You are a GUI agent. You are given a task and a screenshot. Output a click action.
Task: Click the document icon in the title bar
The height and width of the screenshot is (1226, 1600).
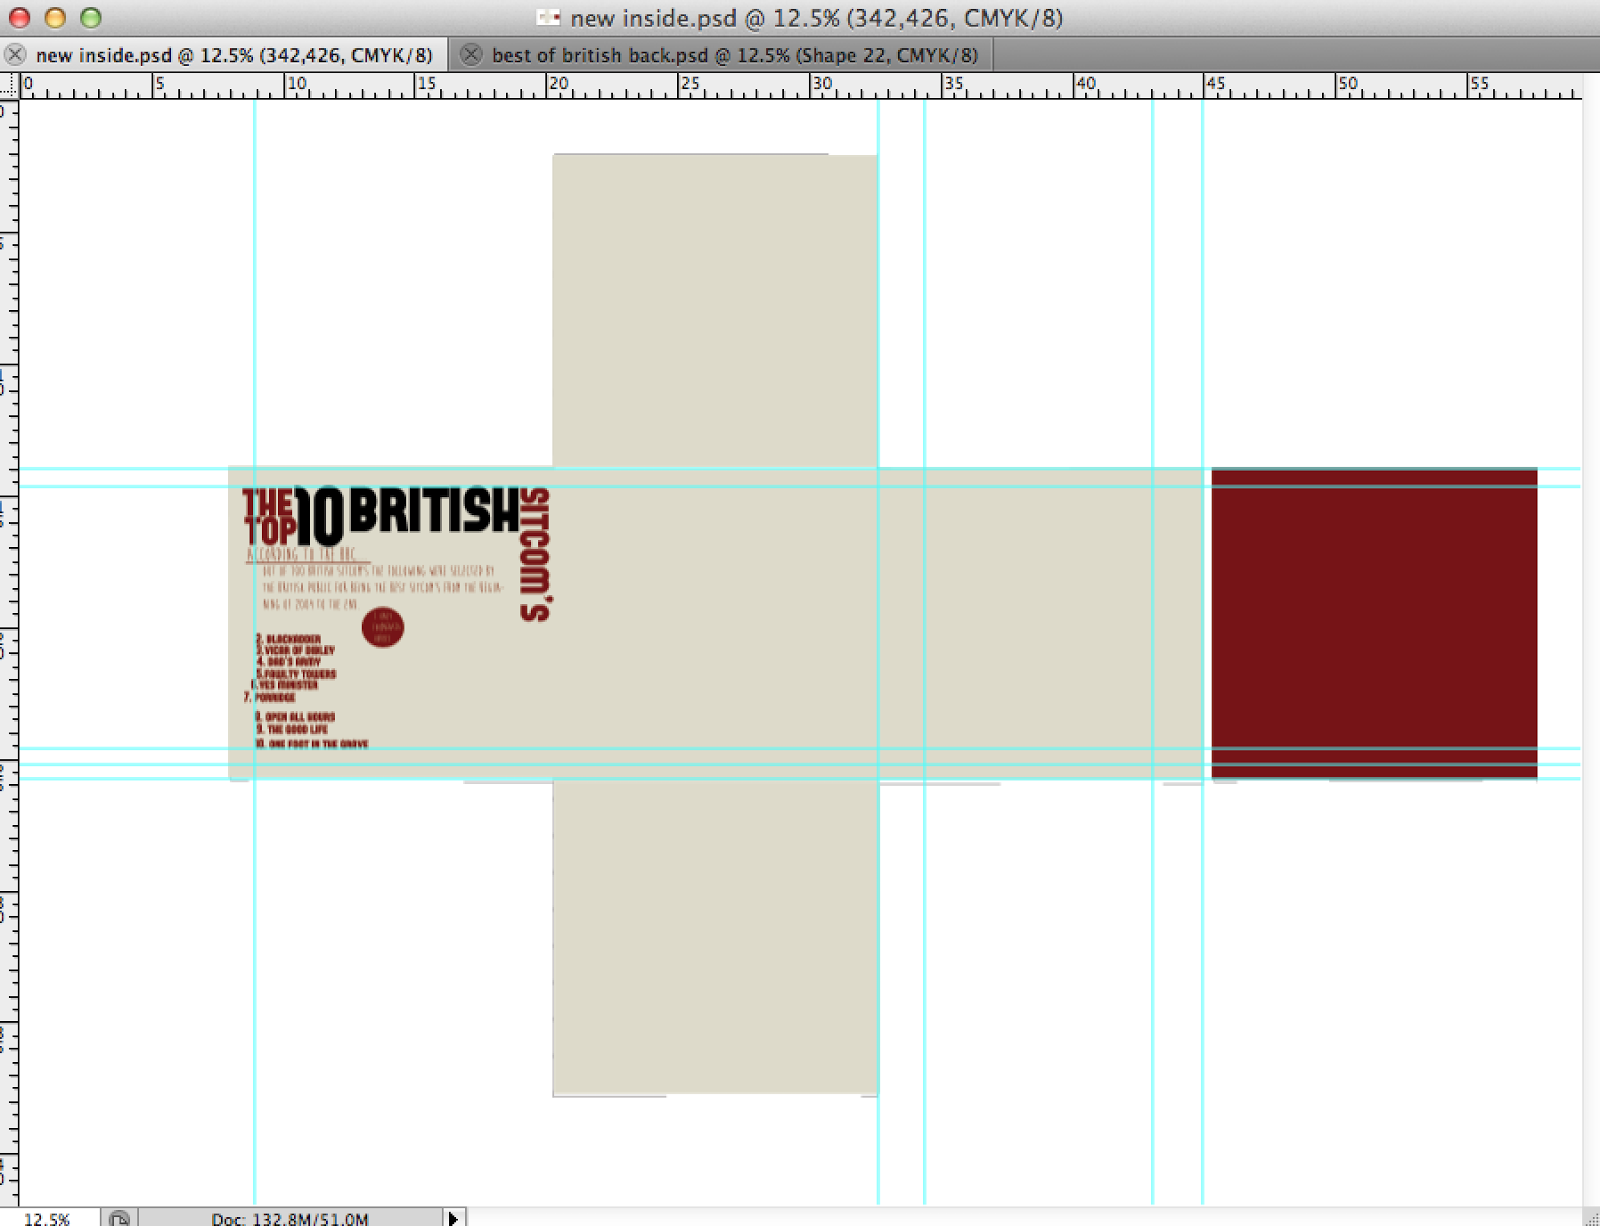[548, 17]
